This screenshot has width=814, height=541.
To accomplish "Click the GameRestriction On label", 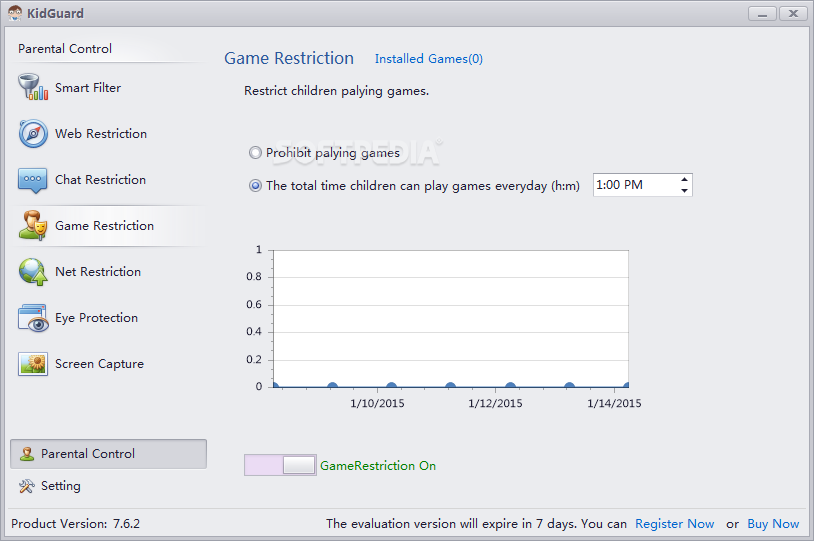I will tap(378, 466).
